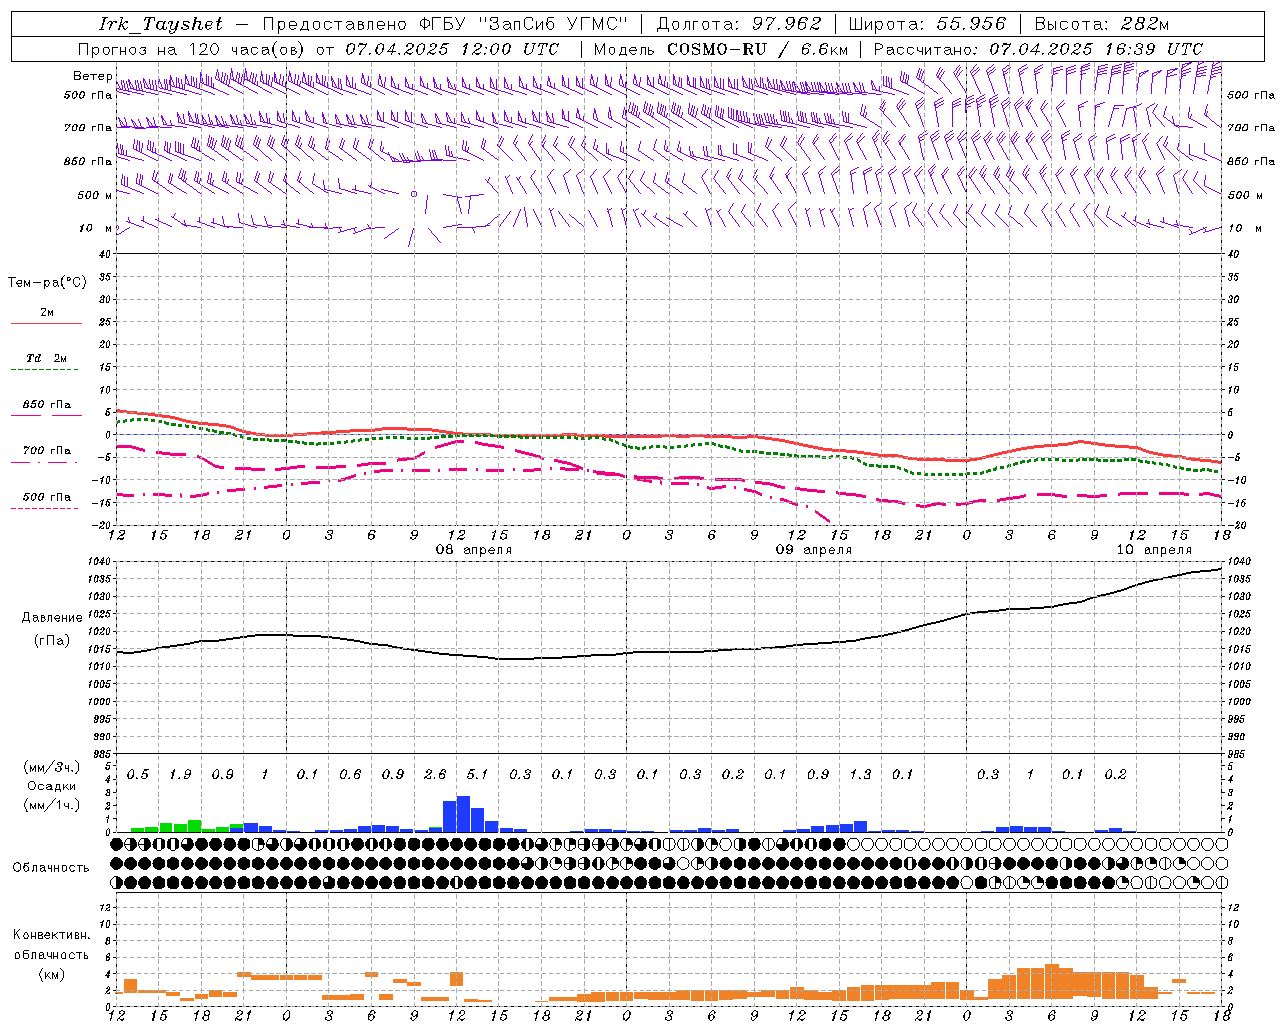Click the '09 апреля' date label
Screen dimensions: 1280x1024
pyautogui.click(x=814, y=550)
